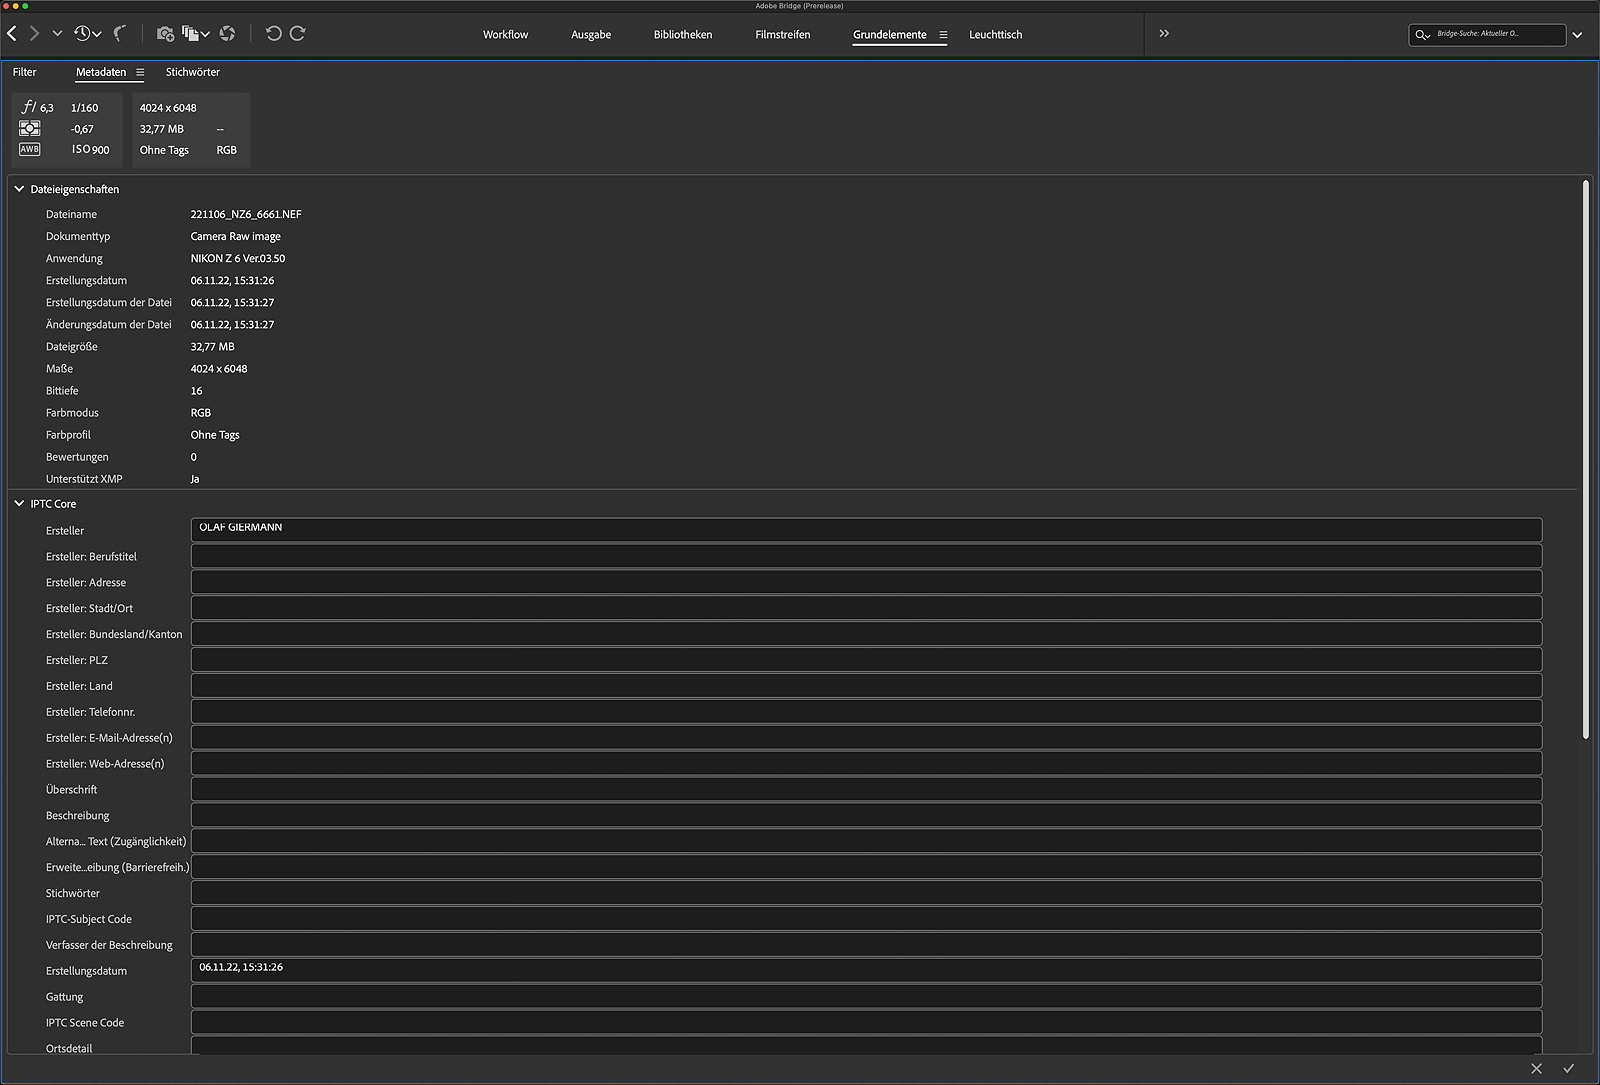
Task: Switch to the Filmstreifen workspace
Action: (x=782, y=35)
